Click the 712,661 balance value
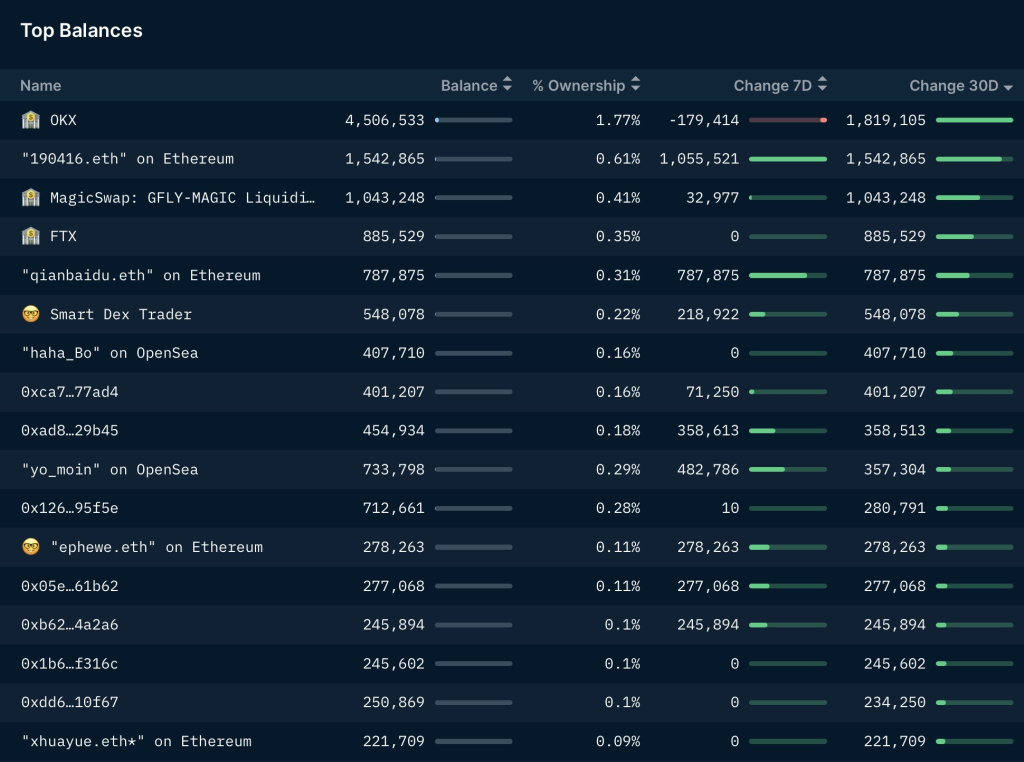Image resolution: width=1024 pixels, height=762 pixels. [394, 508]
